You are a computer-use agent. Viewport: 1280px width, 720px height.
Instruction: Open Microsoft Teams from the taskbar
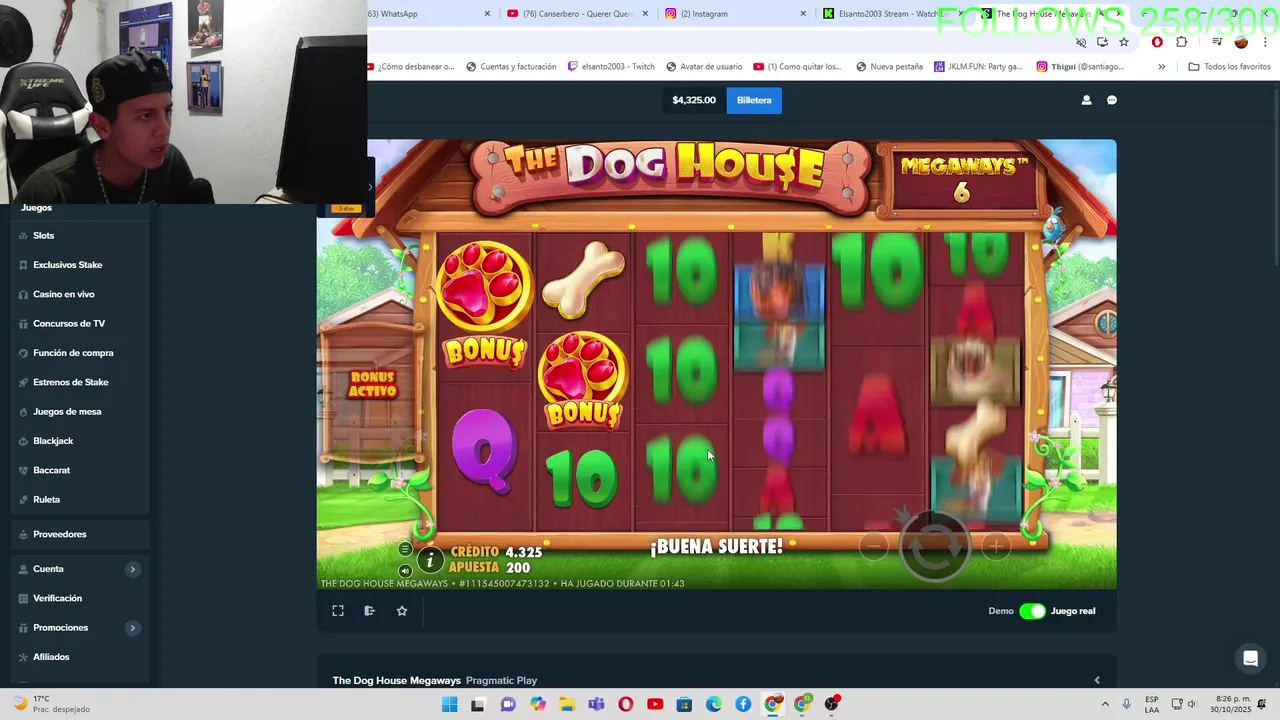[x=596, y=704]
